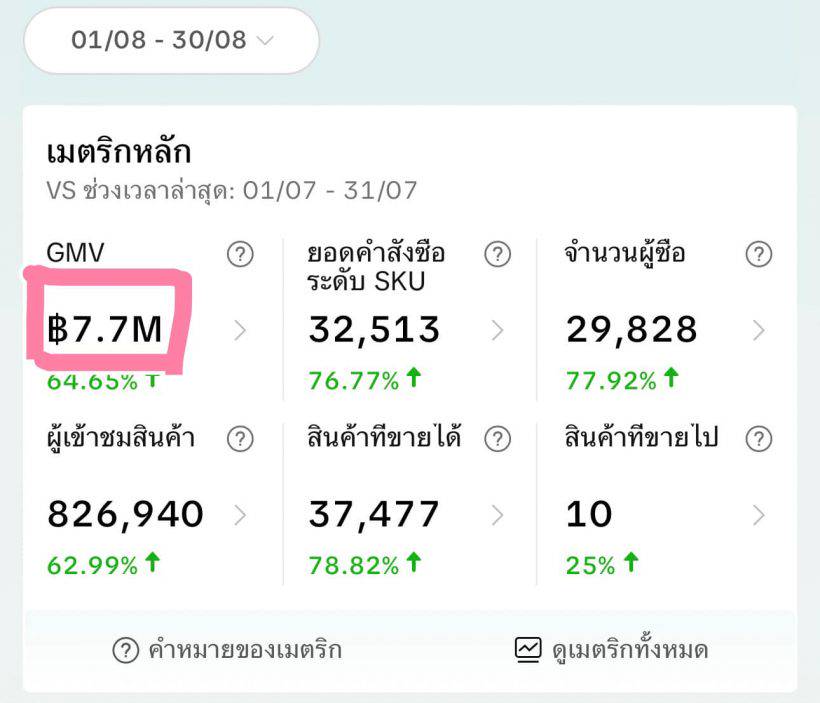Expand the chevron next to value 10
The height and width of the screenshot is (703, 820).
[x=759, y=515]
